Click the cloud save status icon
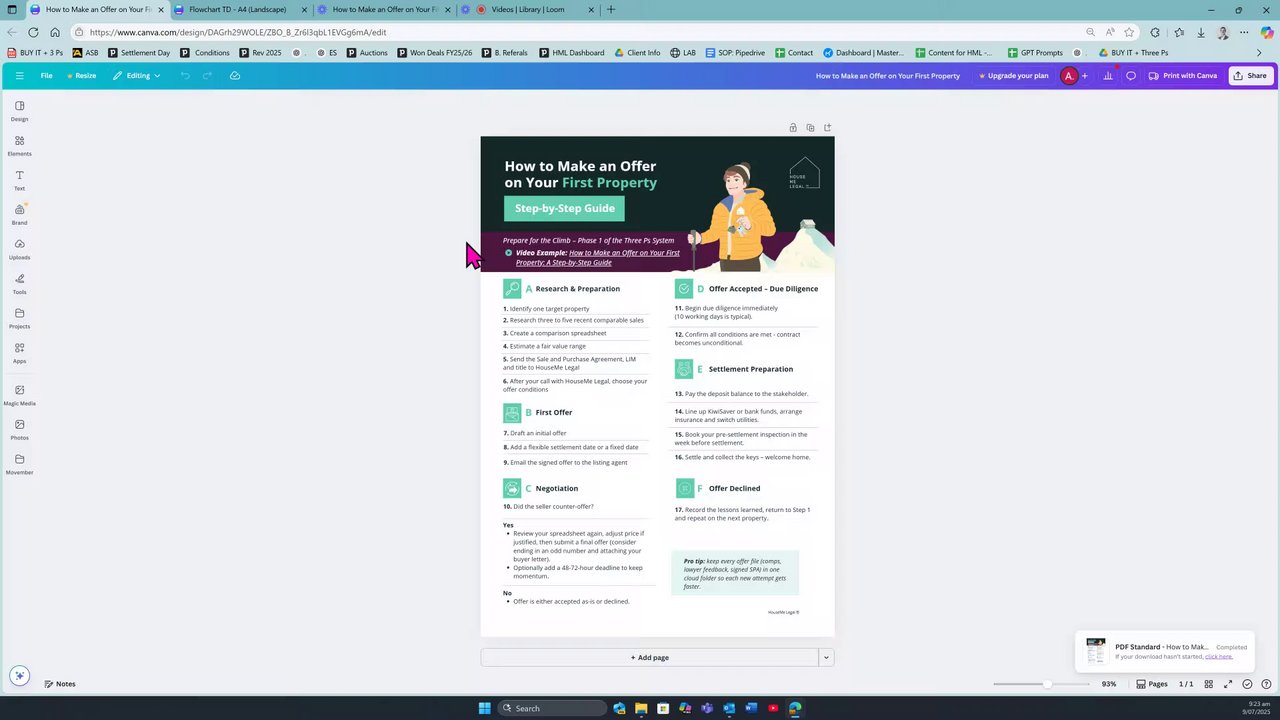The image size is (1280, 720). click(x=235, y=76)
